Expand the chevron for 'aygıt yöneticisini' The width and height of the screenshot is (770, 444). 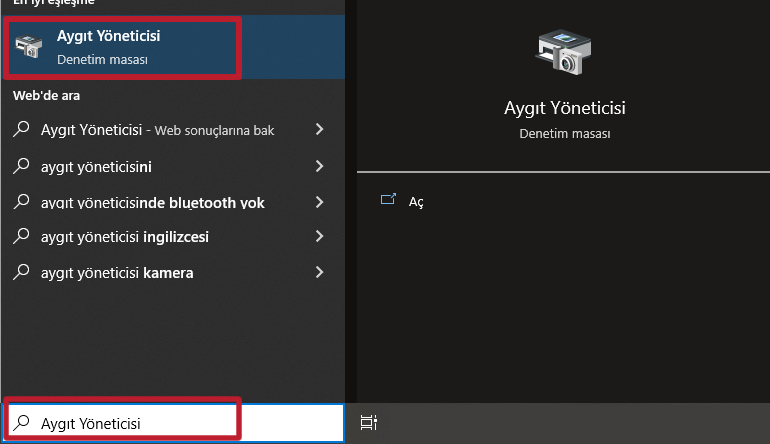coord(319,166)
